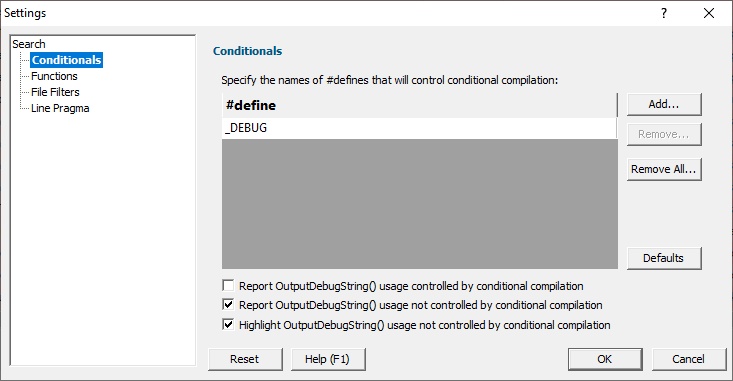The width and height of the screenshot is (733, 381).
Task: Open the Functions settings page
Action: (54, 76)
